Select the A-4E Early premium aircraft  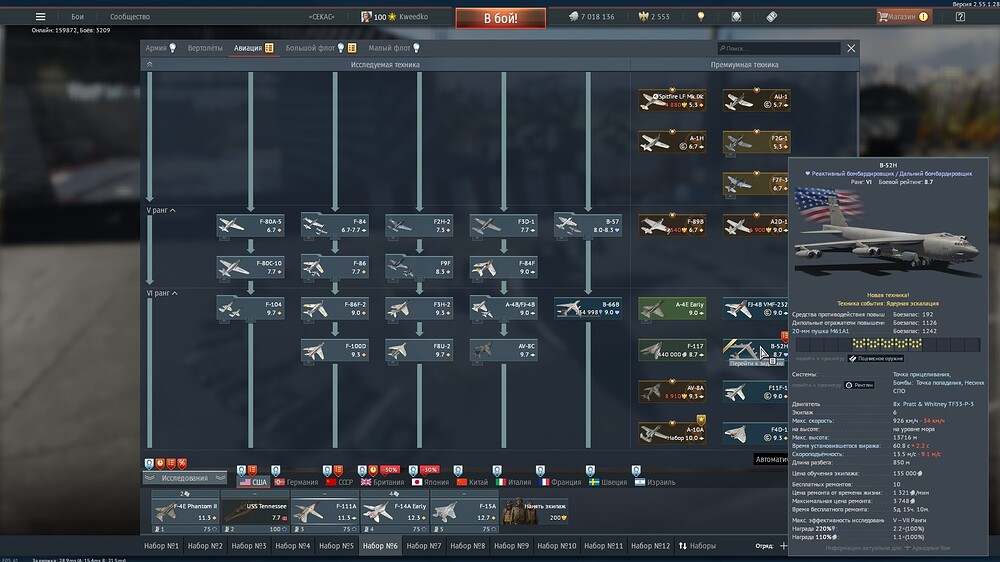(671, 307)
